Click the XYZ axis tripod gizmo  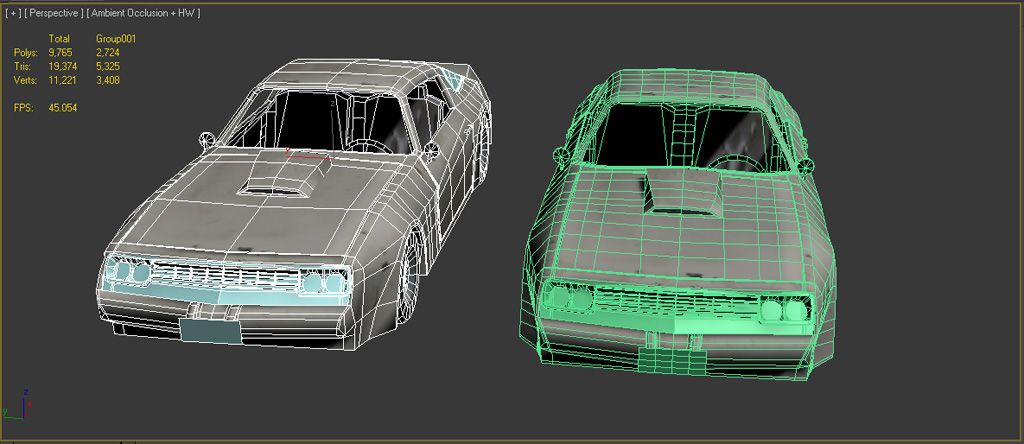(x=17, y=404)
